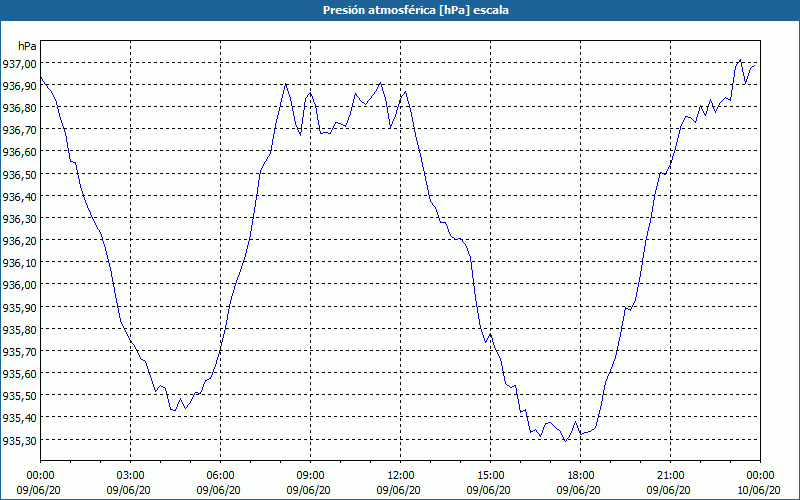Select the 936,10 y-axis label
Screen dimensions: 800x500
19,263
